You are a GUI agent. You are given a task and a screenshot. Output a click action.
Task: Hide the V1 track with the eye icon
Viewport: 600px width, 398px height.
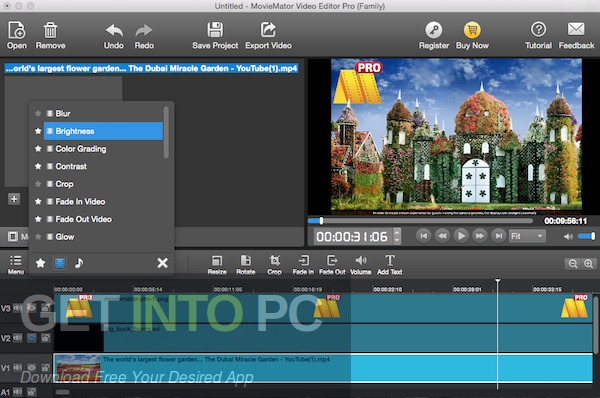tap(32, 368)
